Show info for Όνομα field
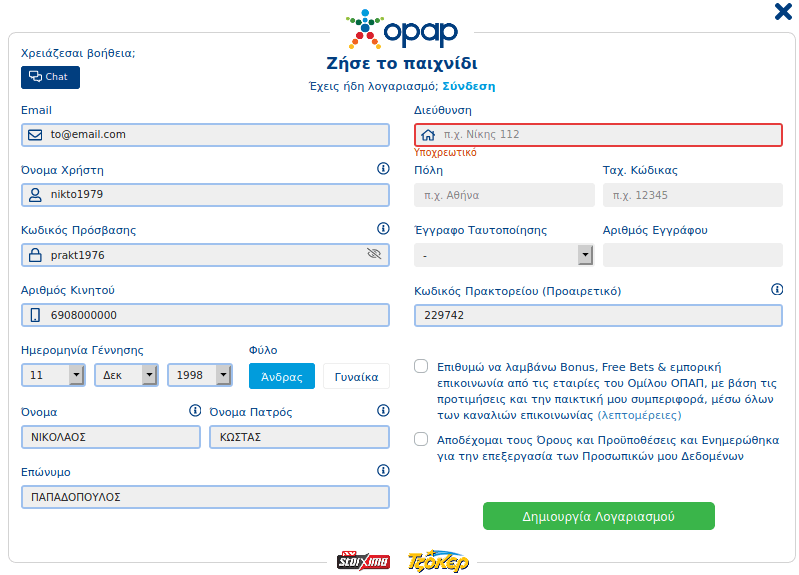The height and width of the screenshot is (575, 799). click(x=195, y=410)
